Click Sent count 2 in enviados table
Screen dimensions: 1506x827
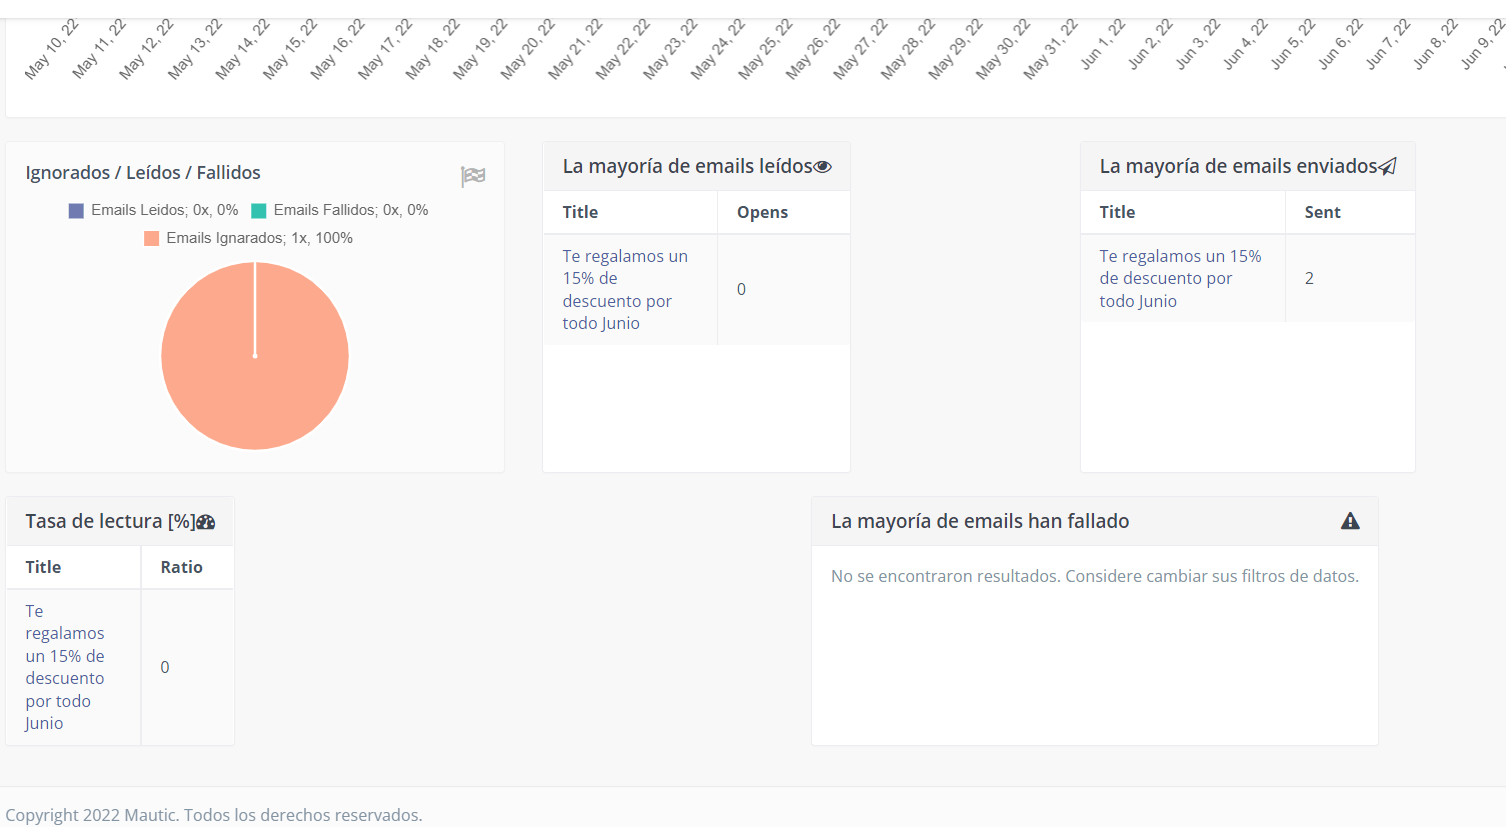(x=1309, y=278)
